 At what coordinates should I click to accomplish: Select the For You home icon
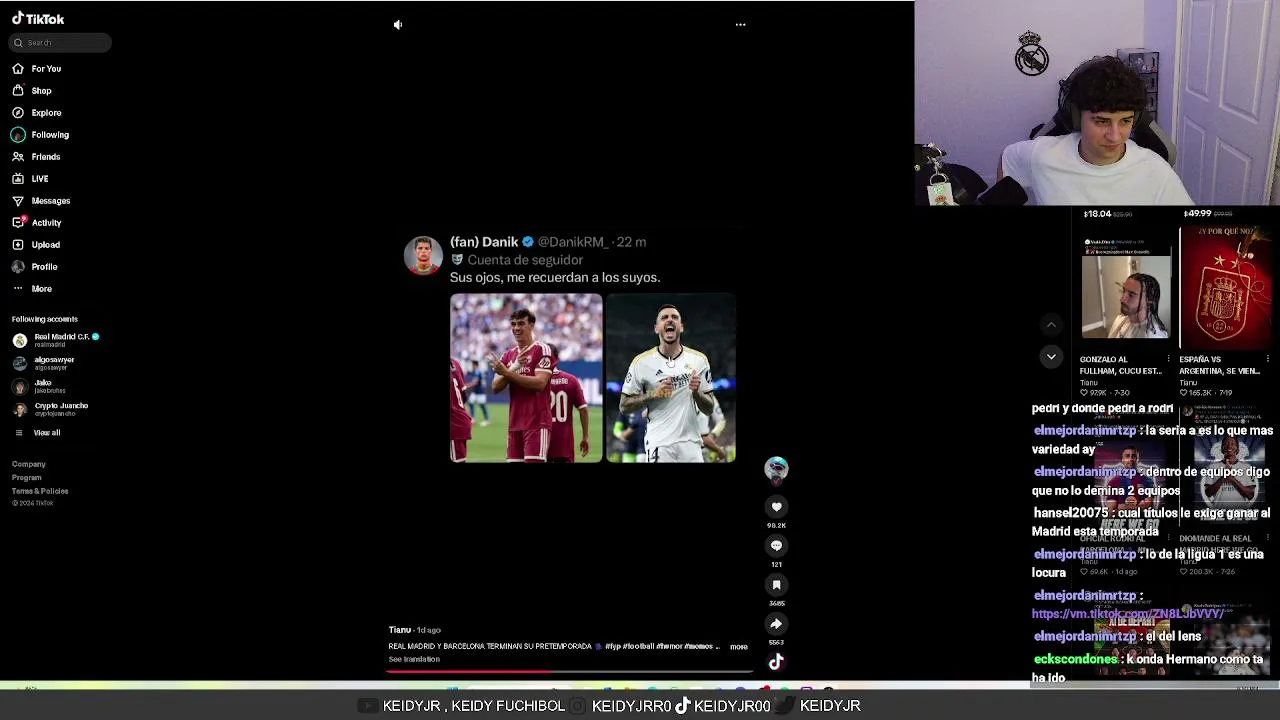(18, 69)
